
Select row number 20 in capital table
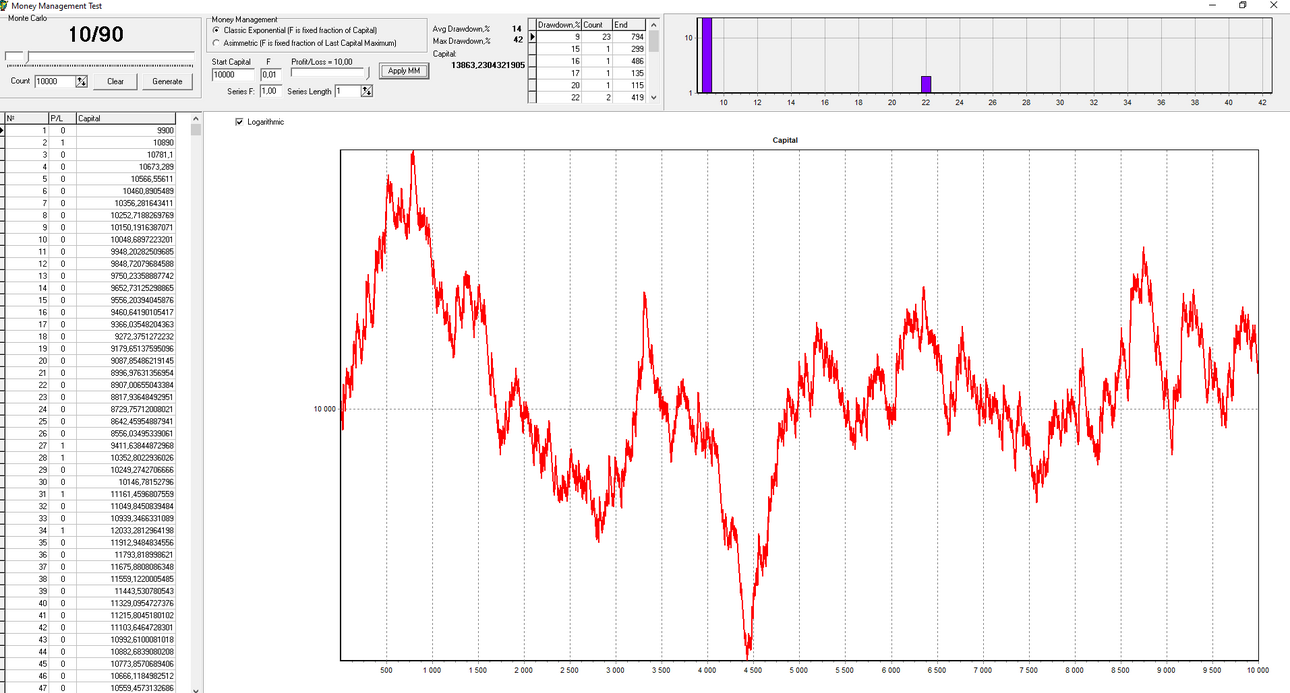coord(26,361)
